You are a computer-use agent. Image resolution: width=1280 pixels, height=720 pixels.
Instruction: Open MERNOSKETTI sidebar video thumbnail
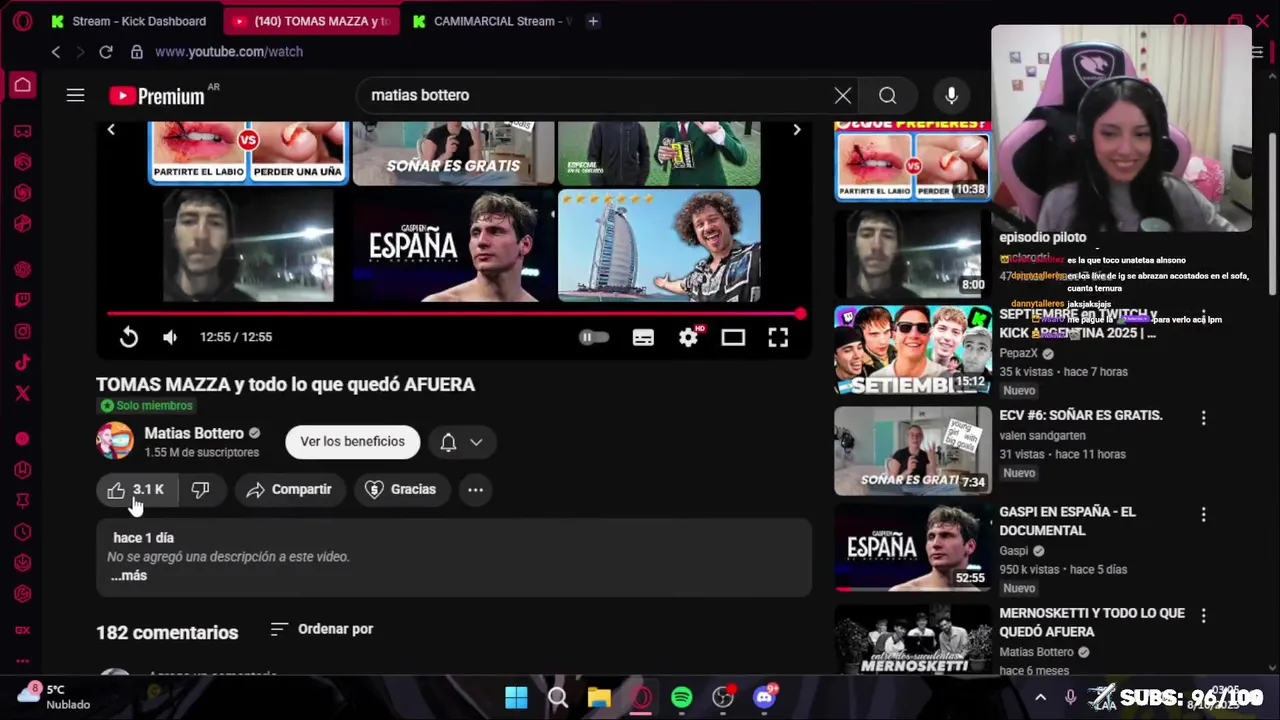[x=913, y=640]
